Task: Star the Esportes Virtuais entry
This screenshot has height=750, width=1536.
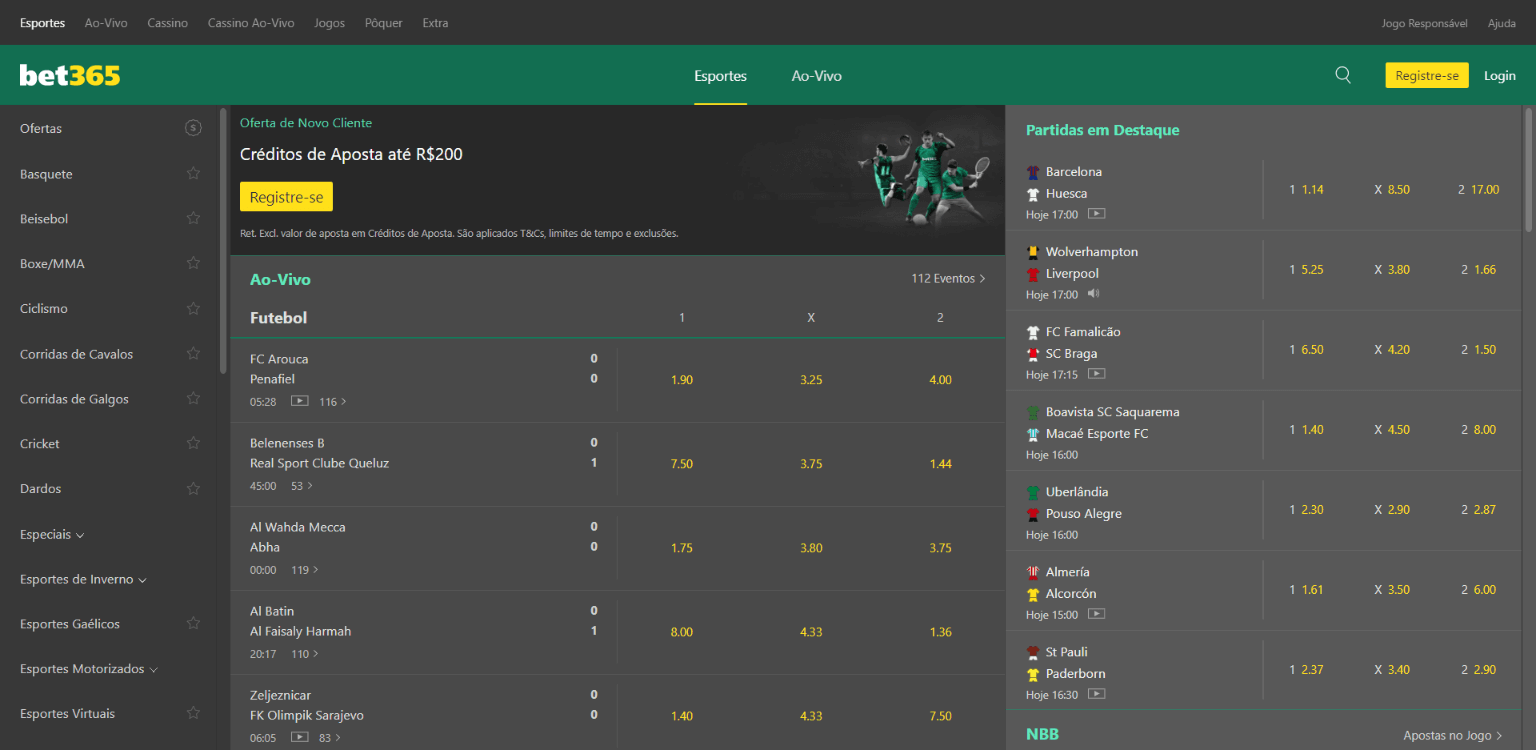Action: click(x=193, y=713)
